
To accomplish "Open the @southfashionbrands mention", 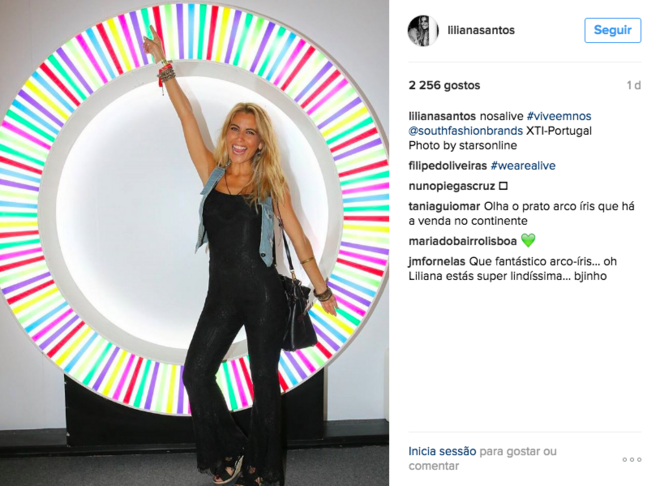I will 466,131.
